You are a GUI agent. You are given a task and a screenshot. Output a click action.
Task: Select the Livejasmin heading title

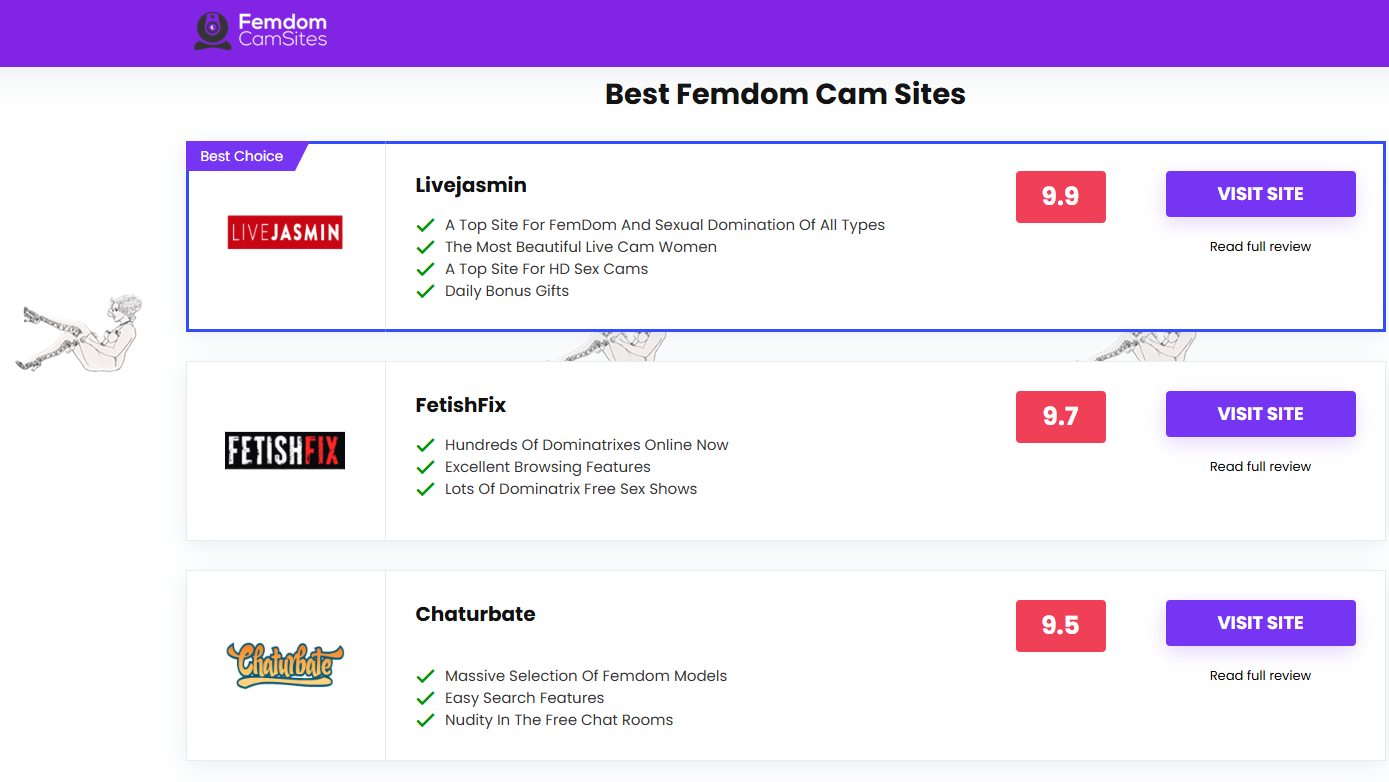[471, 185]
